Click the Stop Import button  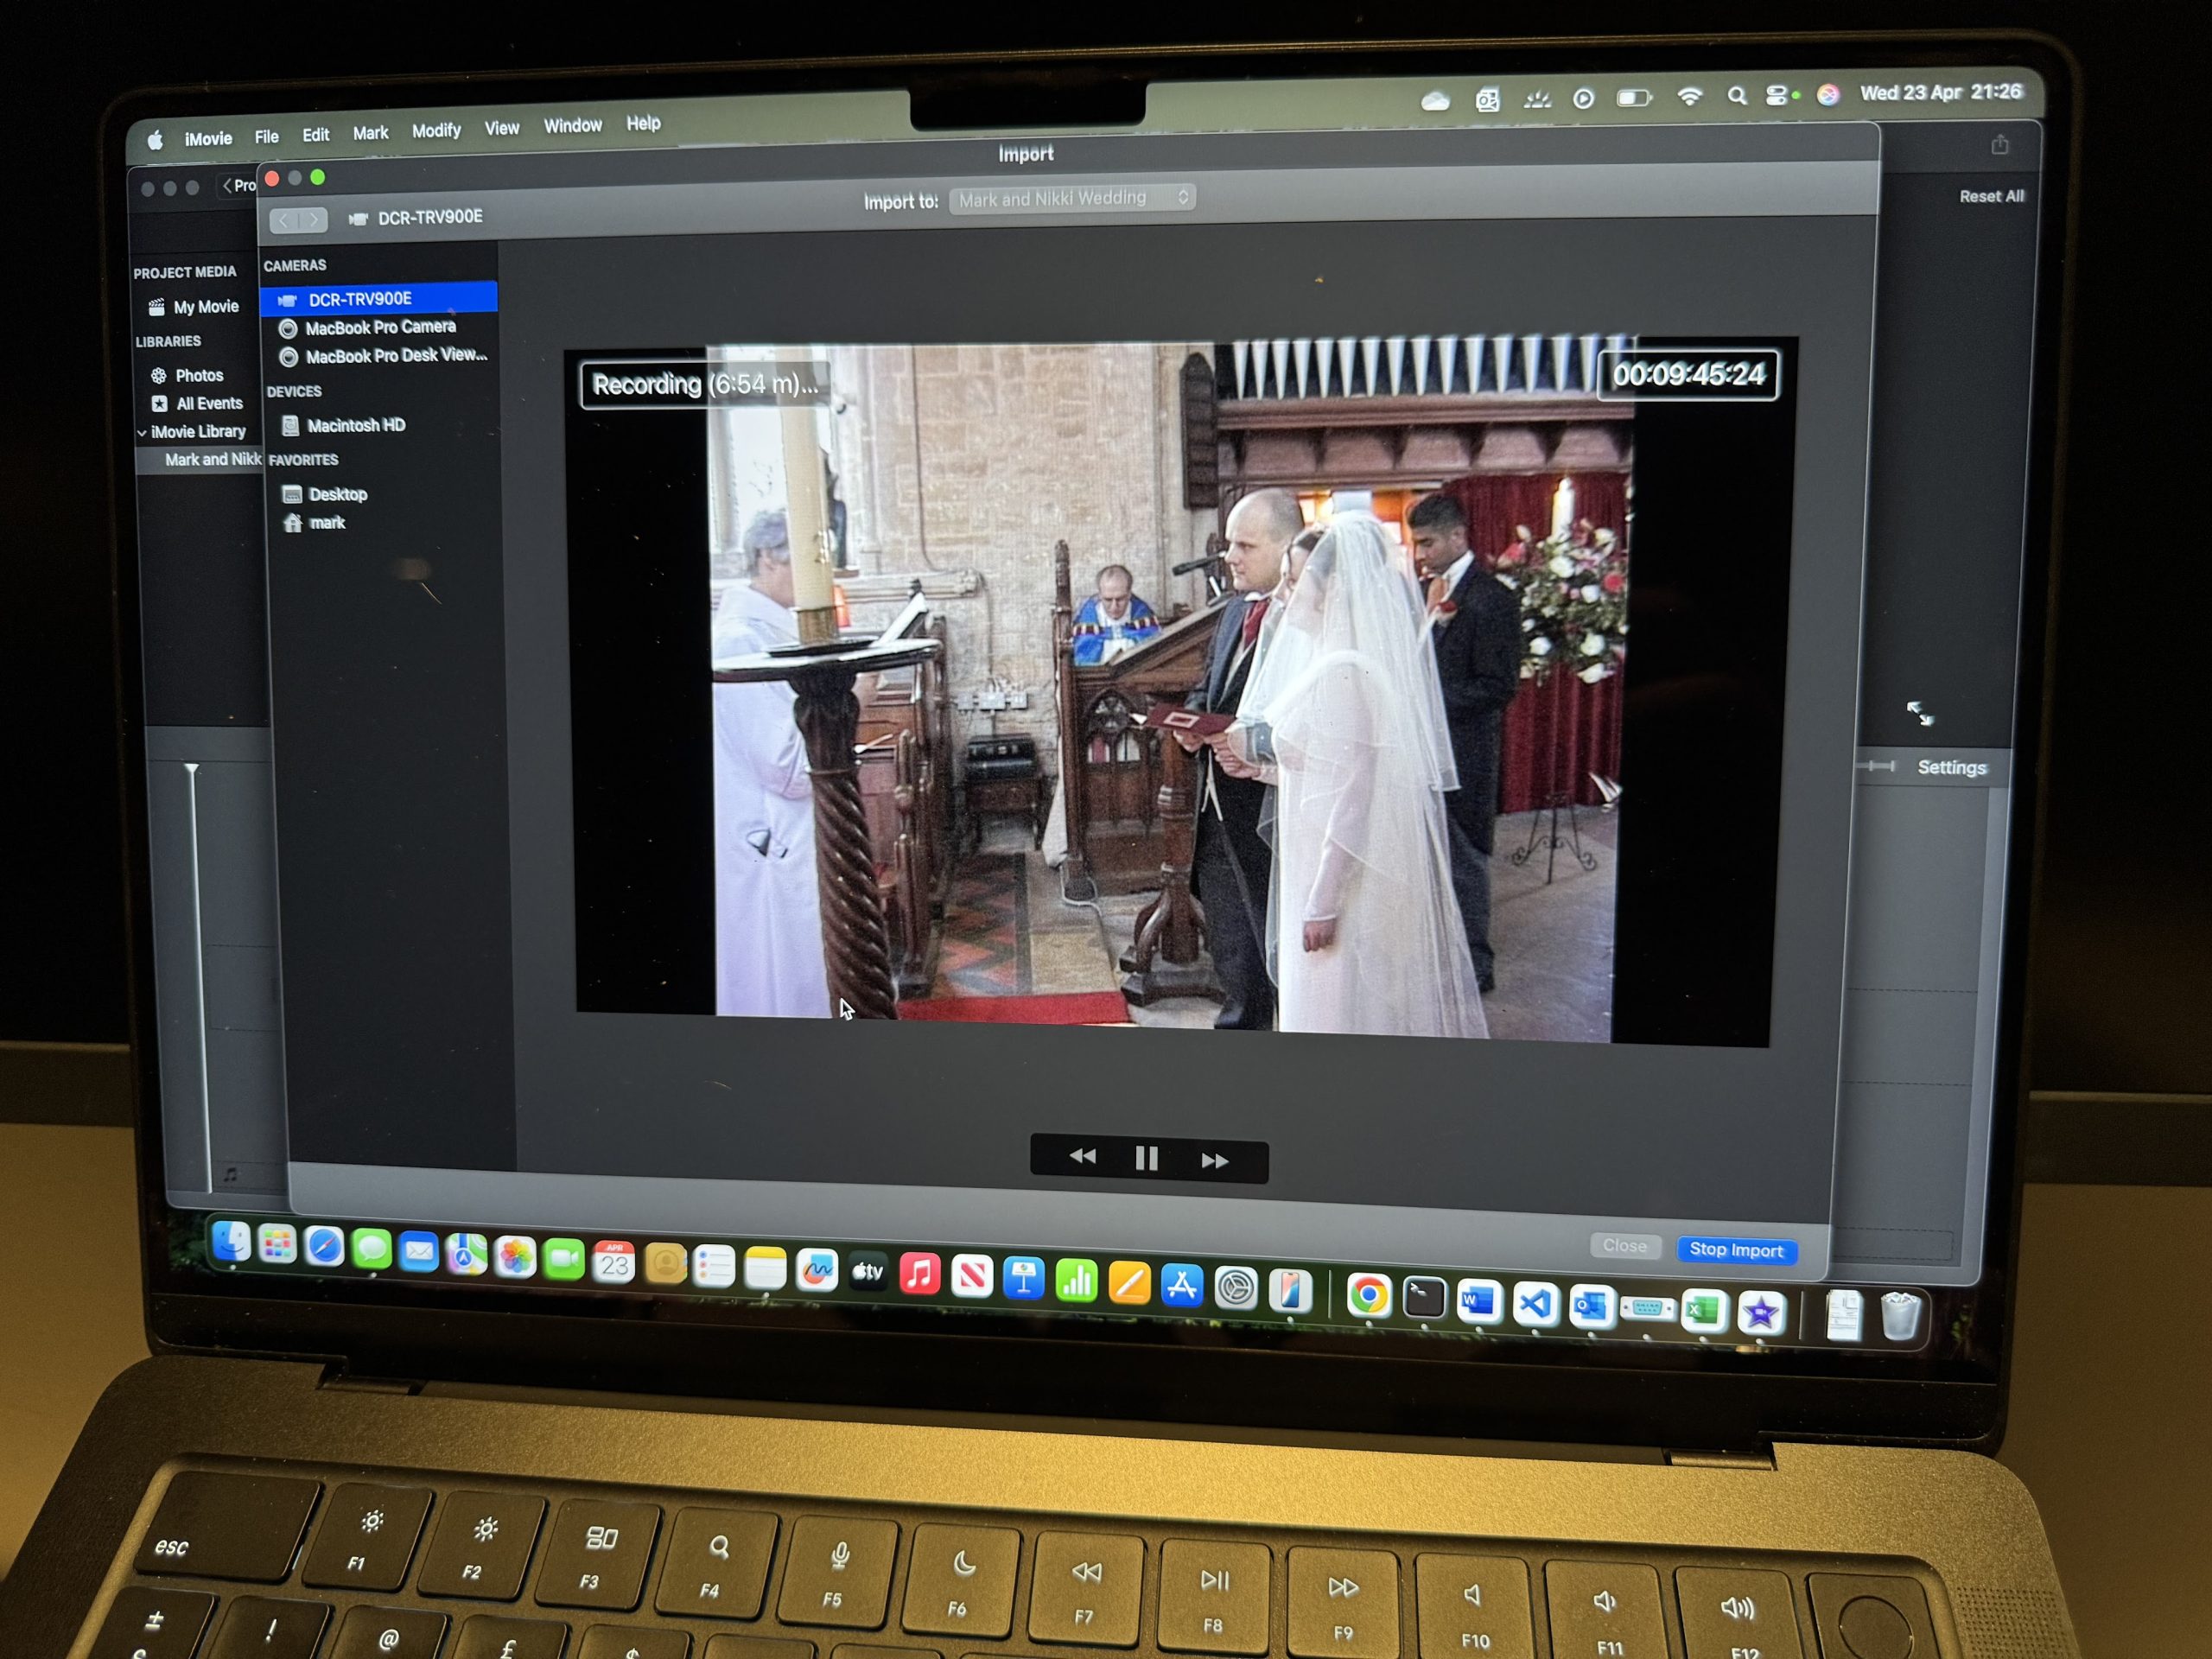1737,1250
